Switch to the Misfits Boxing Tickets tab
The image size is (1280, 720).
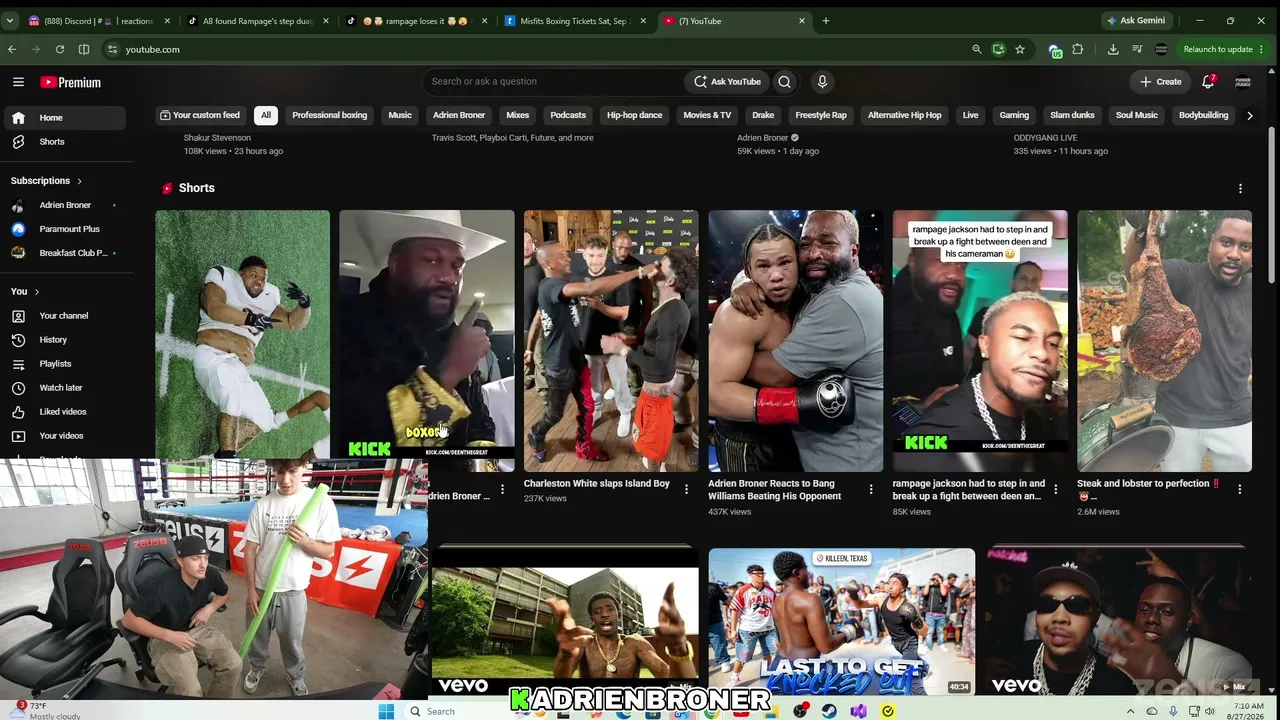pyautogui.click(x=574, y=21)
